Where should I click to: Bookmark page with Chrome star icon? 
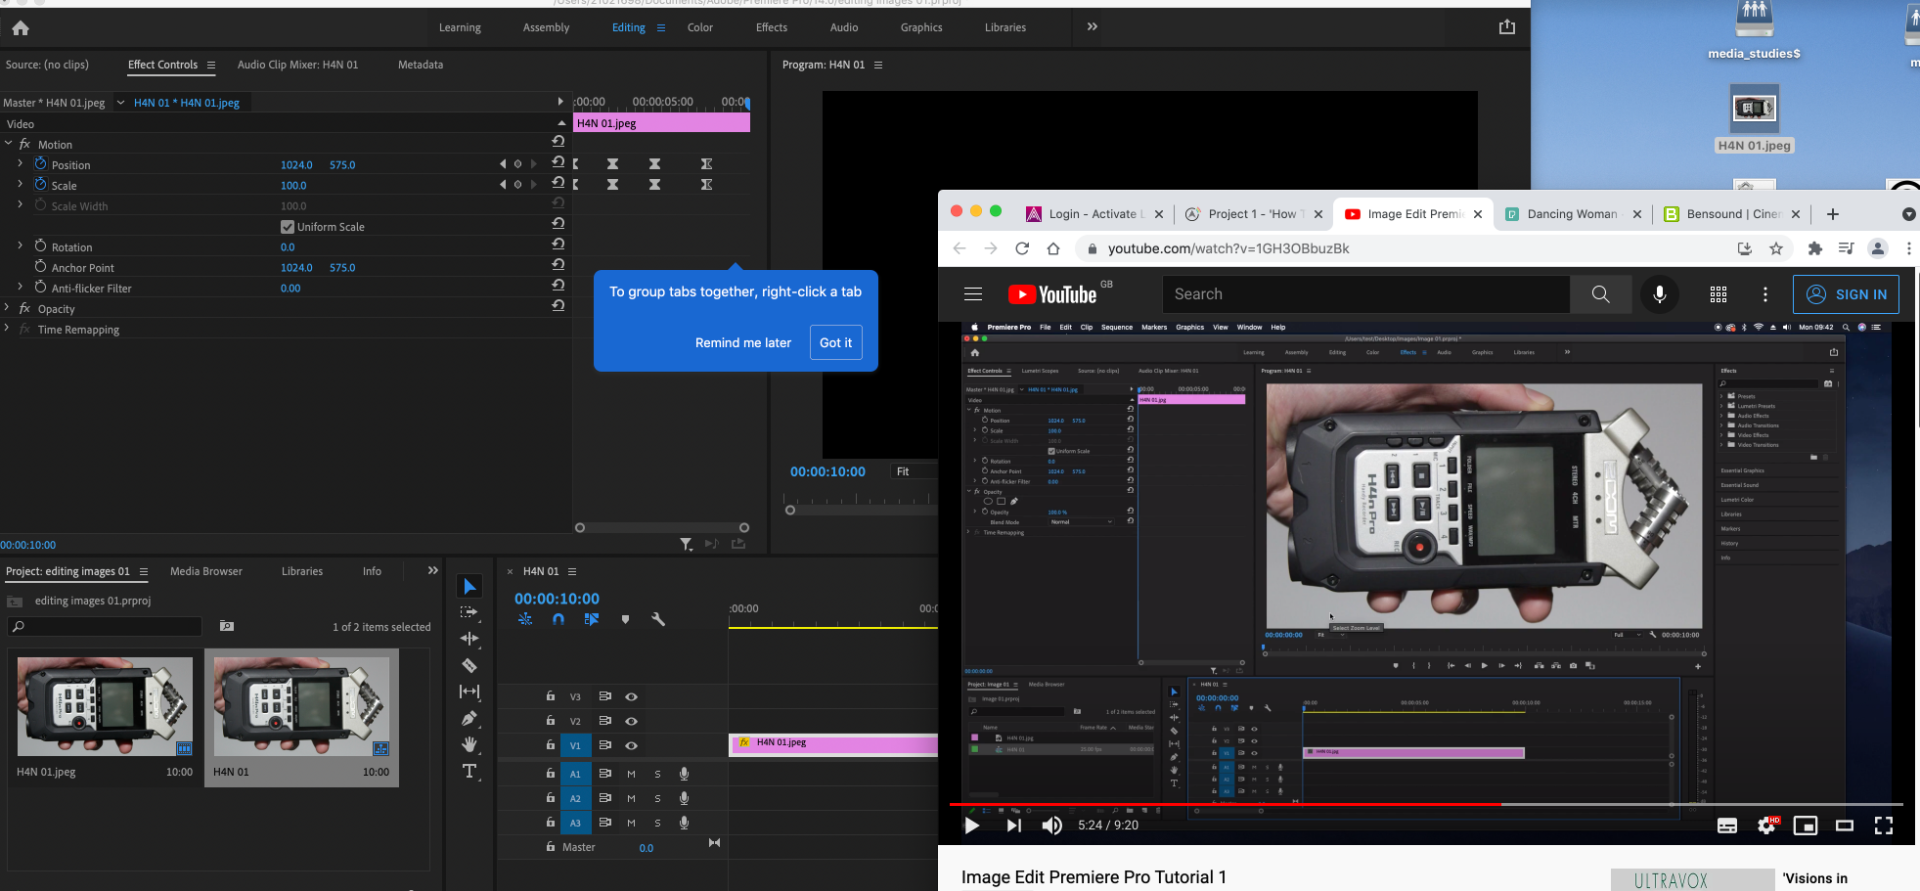pos(1776,248)
